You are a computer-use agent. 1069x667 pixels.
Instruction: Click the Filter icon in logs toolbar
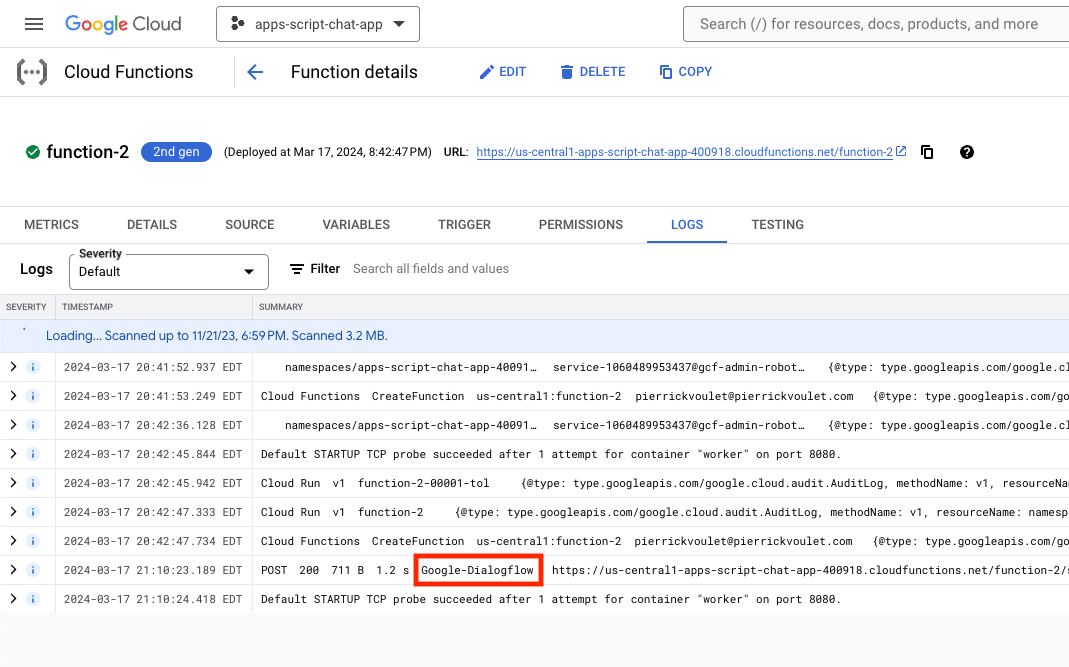tap(297, 269)
